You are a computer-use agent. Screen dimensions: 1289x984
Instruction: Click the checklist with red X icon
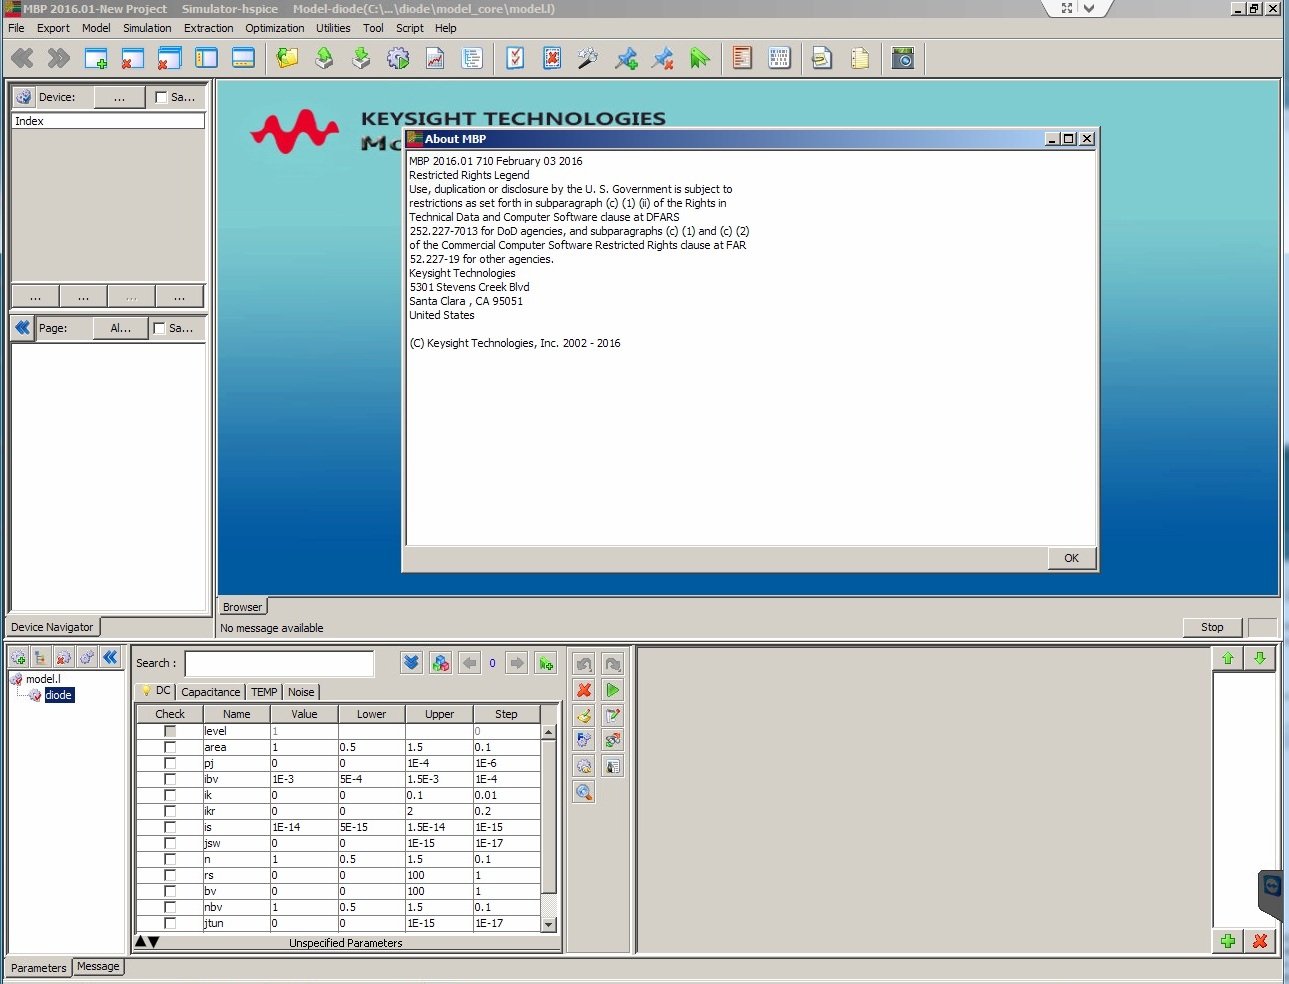552,58
